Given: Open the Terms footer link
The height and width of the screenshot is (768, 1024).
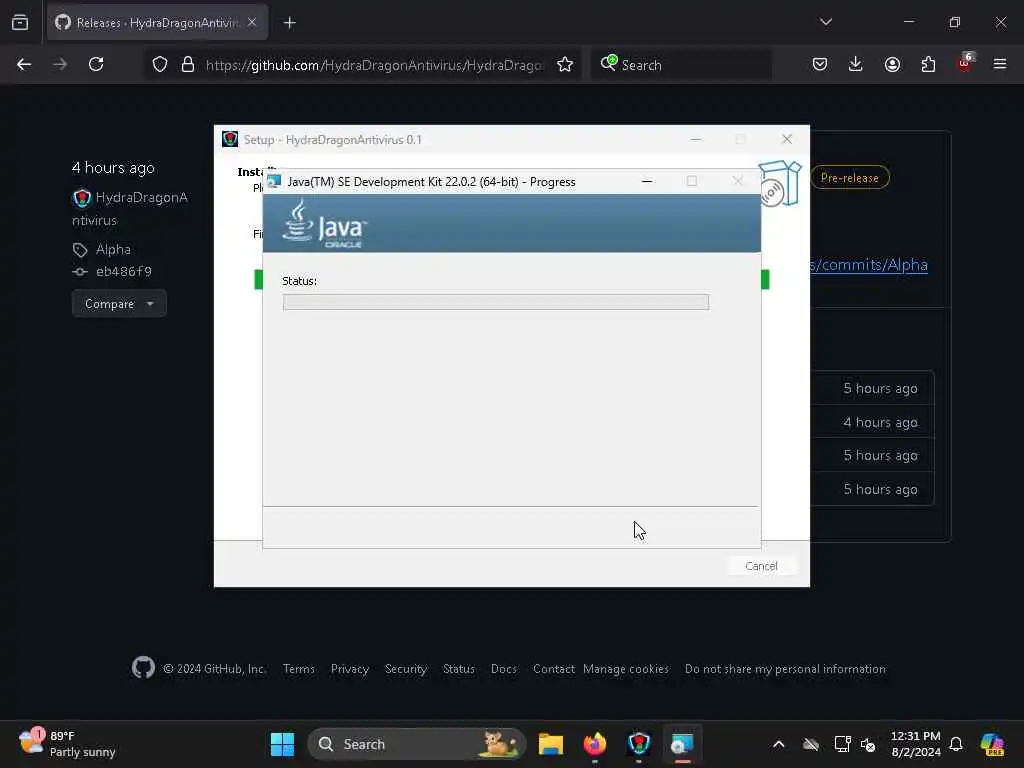Looking at the screenshot, I should point(299,669).
